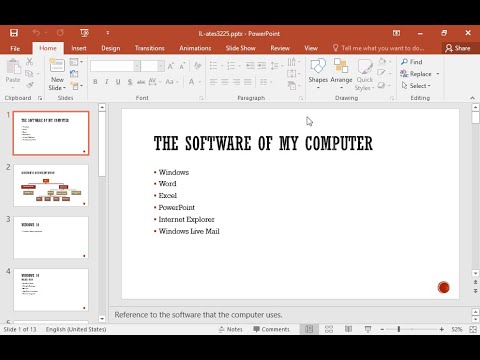This screenshot has width=480, height=360.
Task: Select slide 3 thumbnail
Action: pyautogui.click(x=51, y=238)
